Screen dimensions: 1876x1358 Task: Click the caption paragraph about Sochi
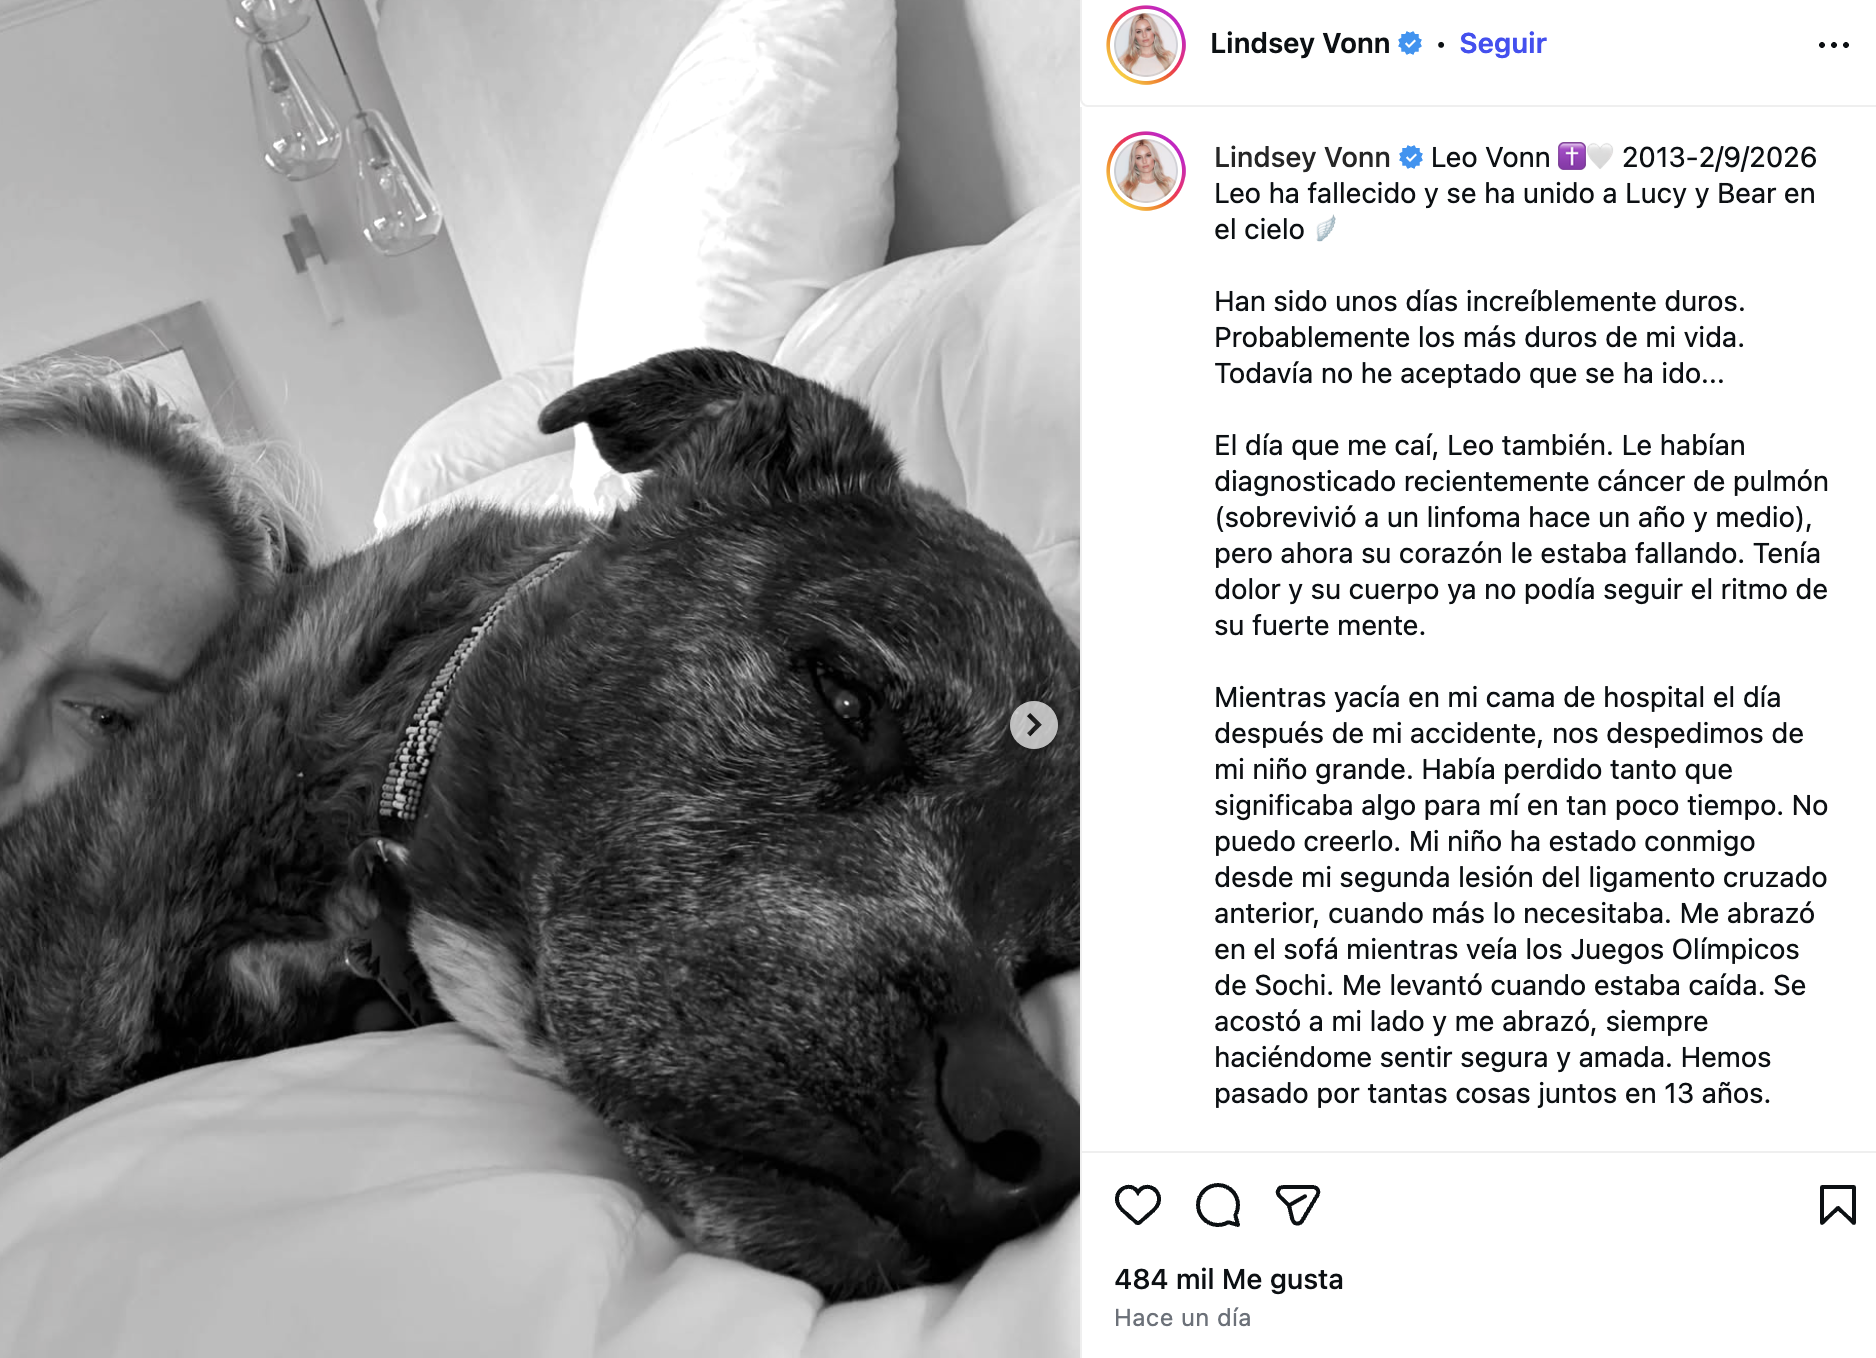click(x=1520, y=895)
